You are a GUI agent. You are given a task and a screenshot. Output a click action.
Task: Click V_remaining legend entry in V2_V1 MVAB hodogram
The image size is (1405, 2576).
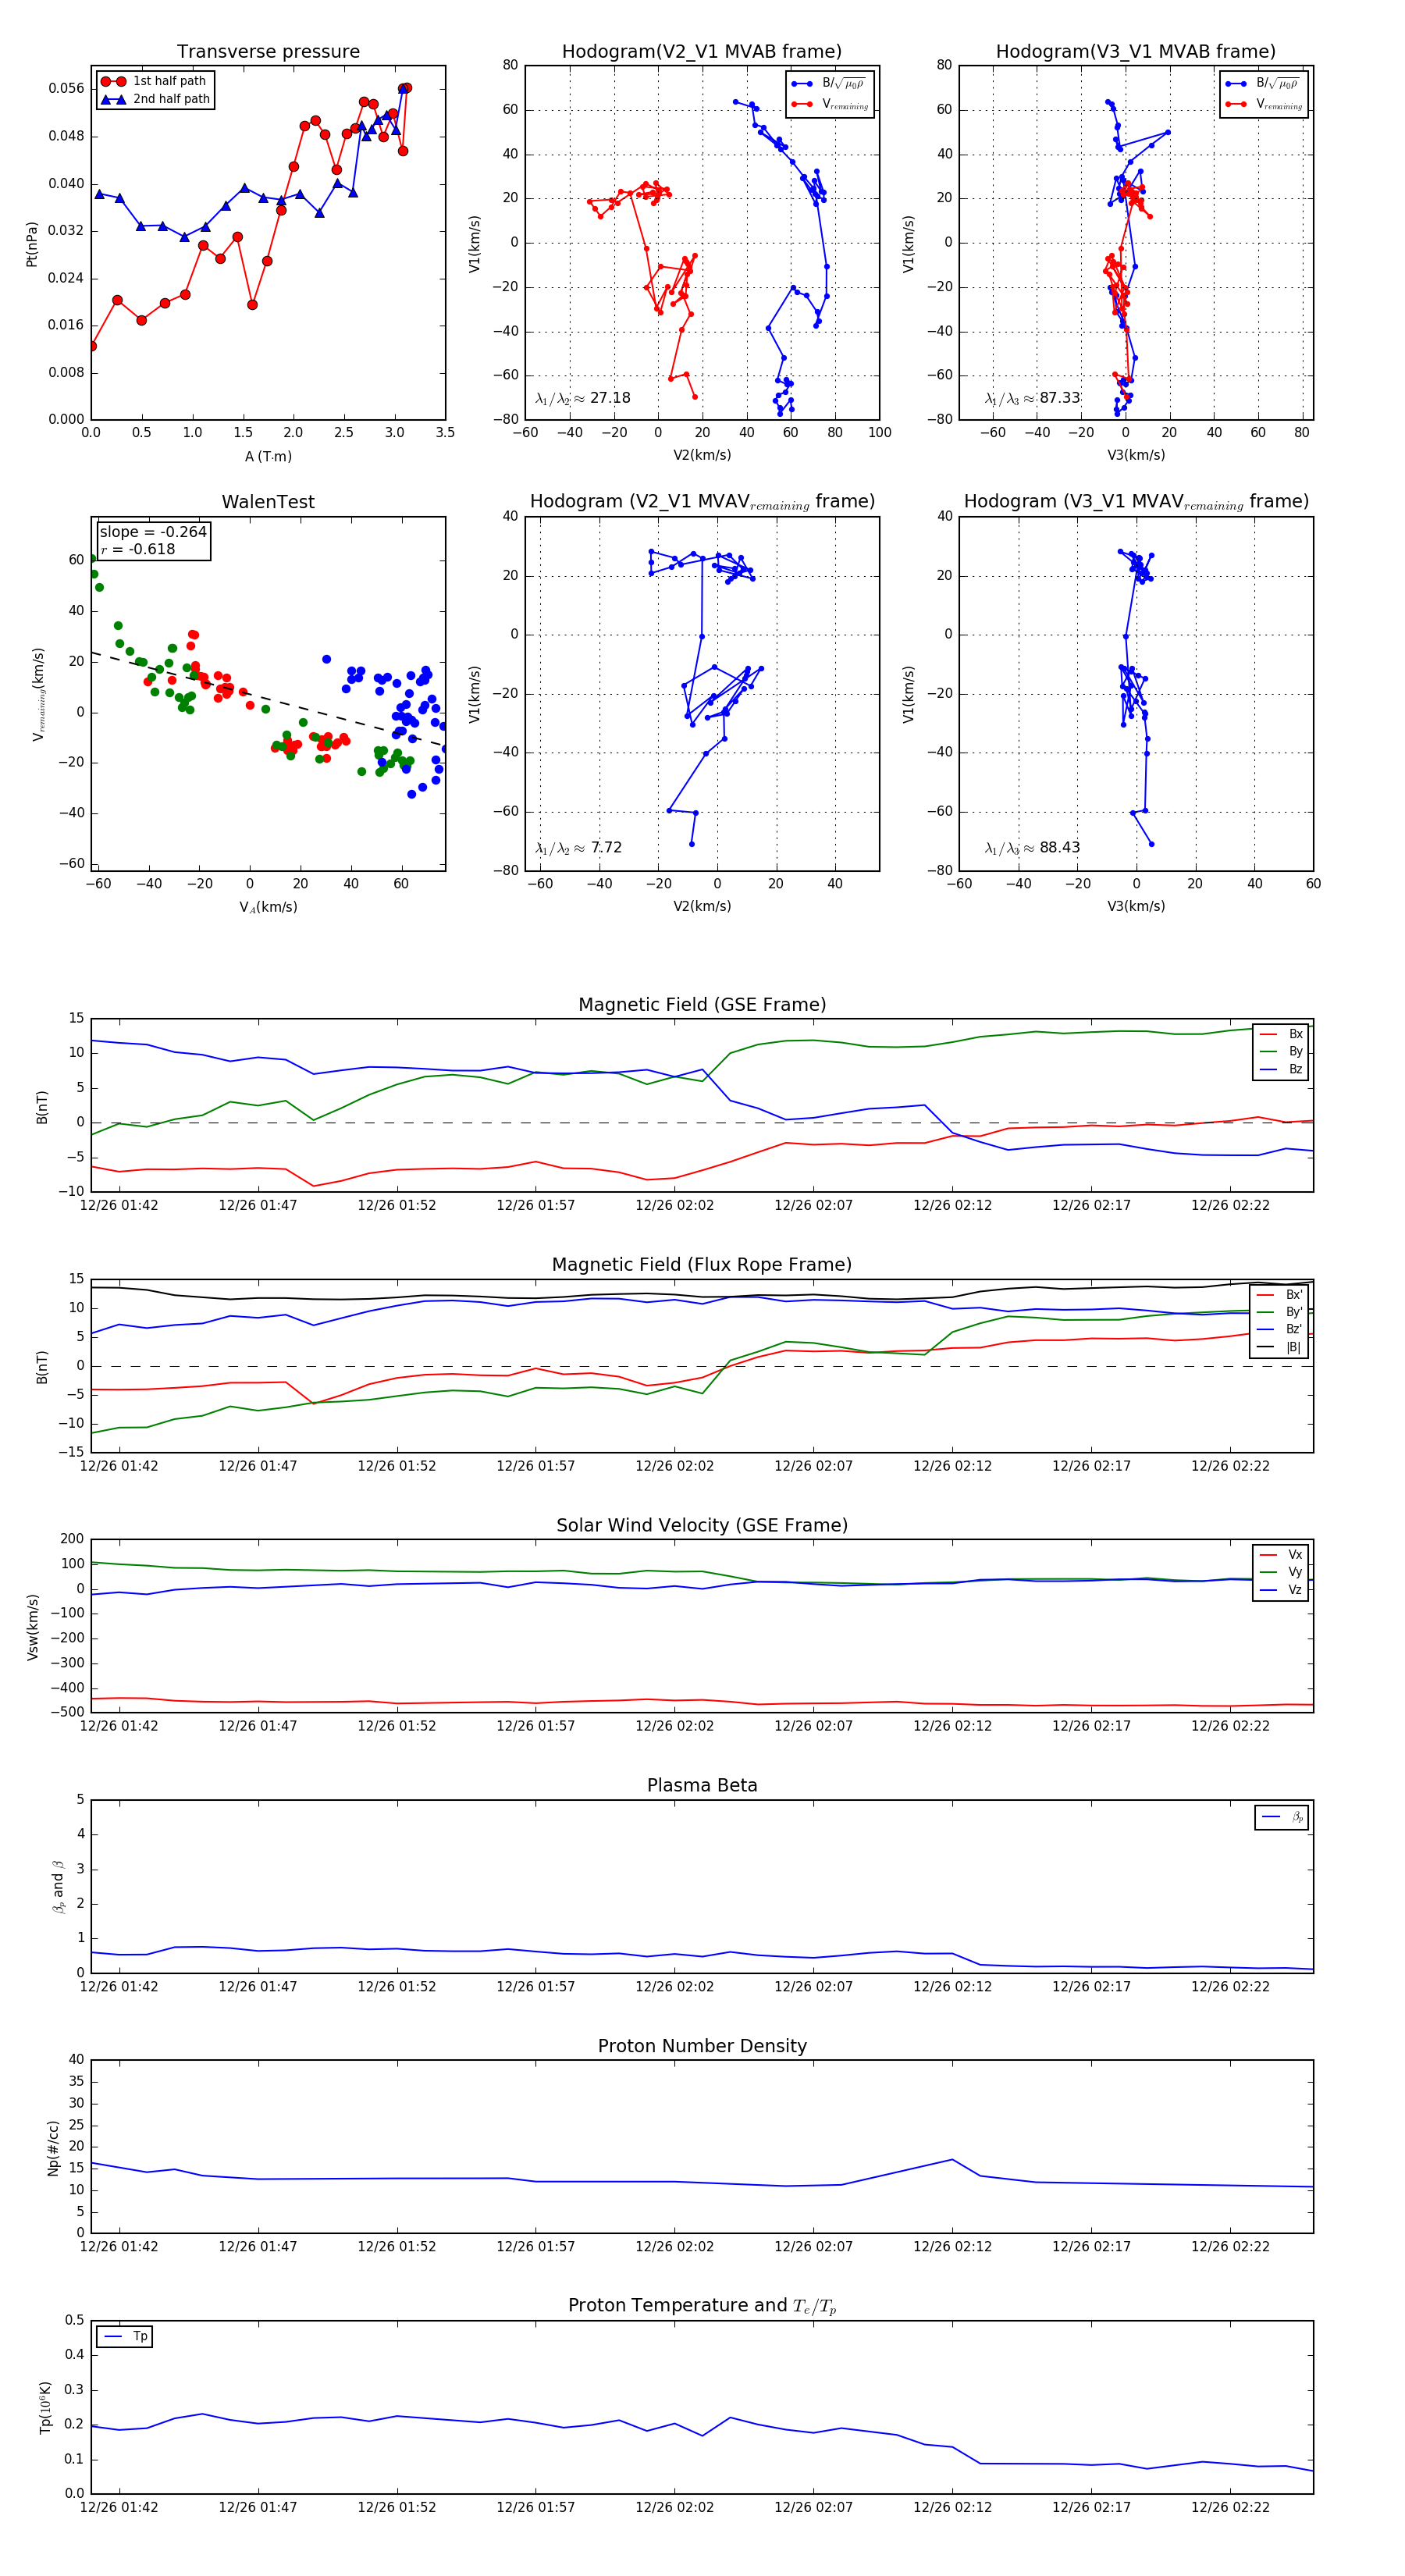point(830,104)
